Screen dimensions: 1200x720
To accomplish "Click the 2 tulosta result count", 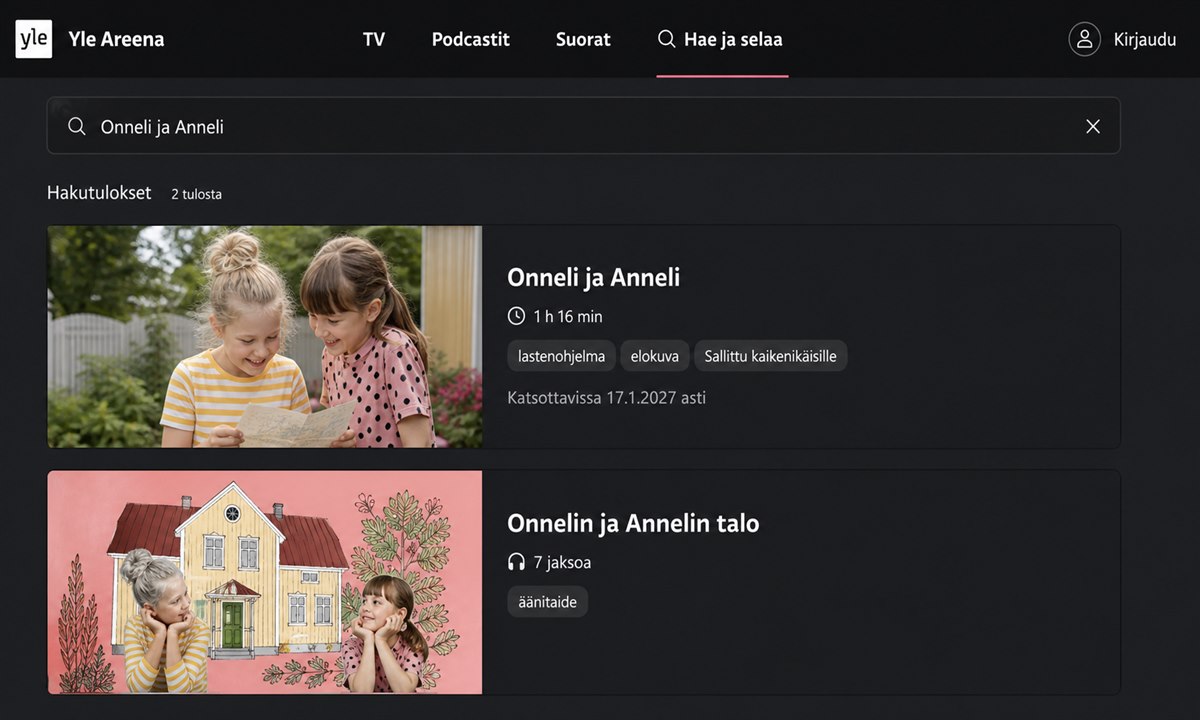I will (x=196, y=194).
